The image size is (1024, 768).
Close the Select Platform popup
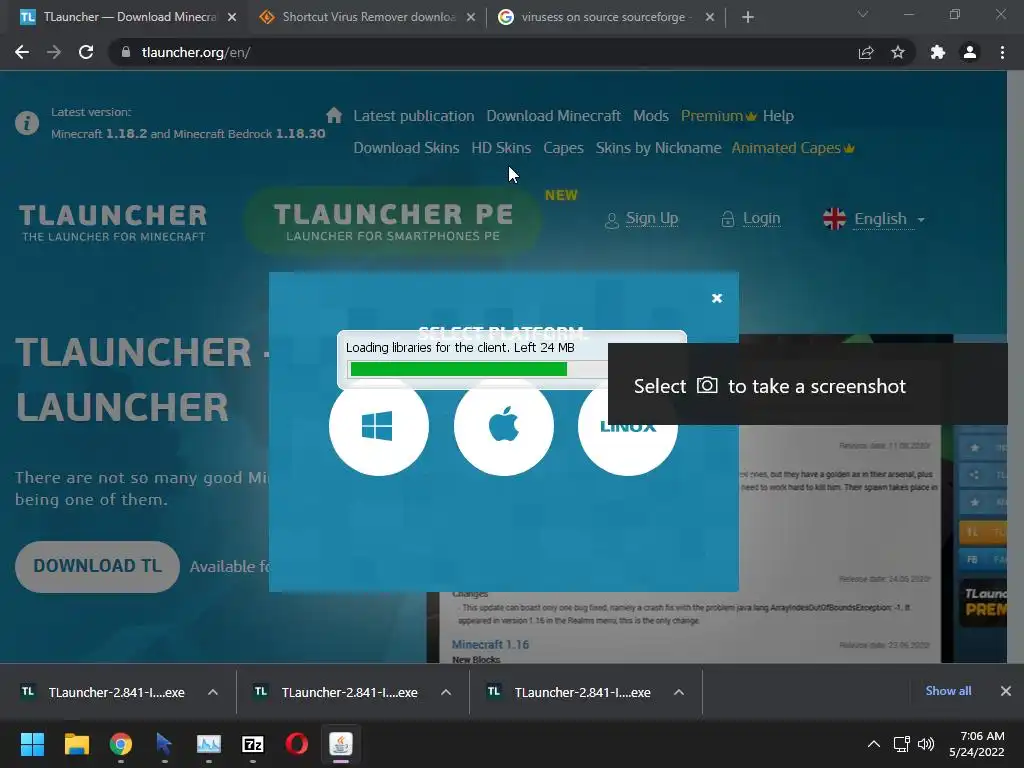pyautogui.click(x=717, y=298)
